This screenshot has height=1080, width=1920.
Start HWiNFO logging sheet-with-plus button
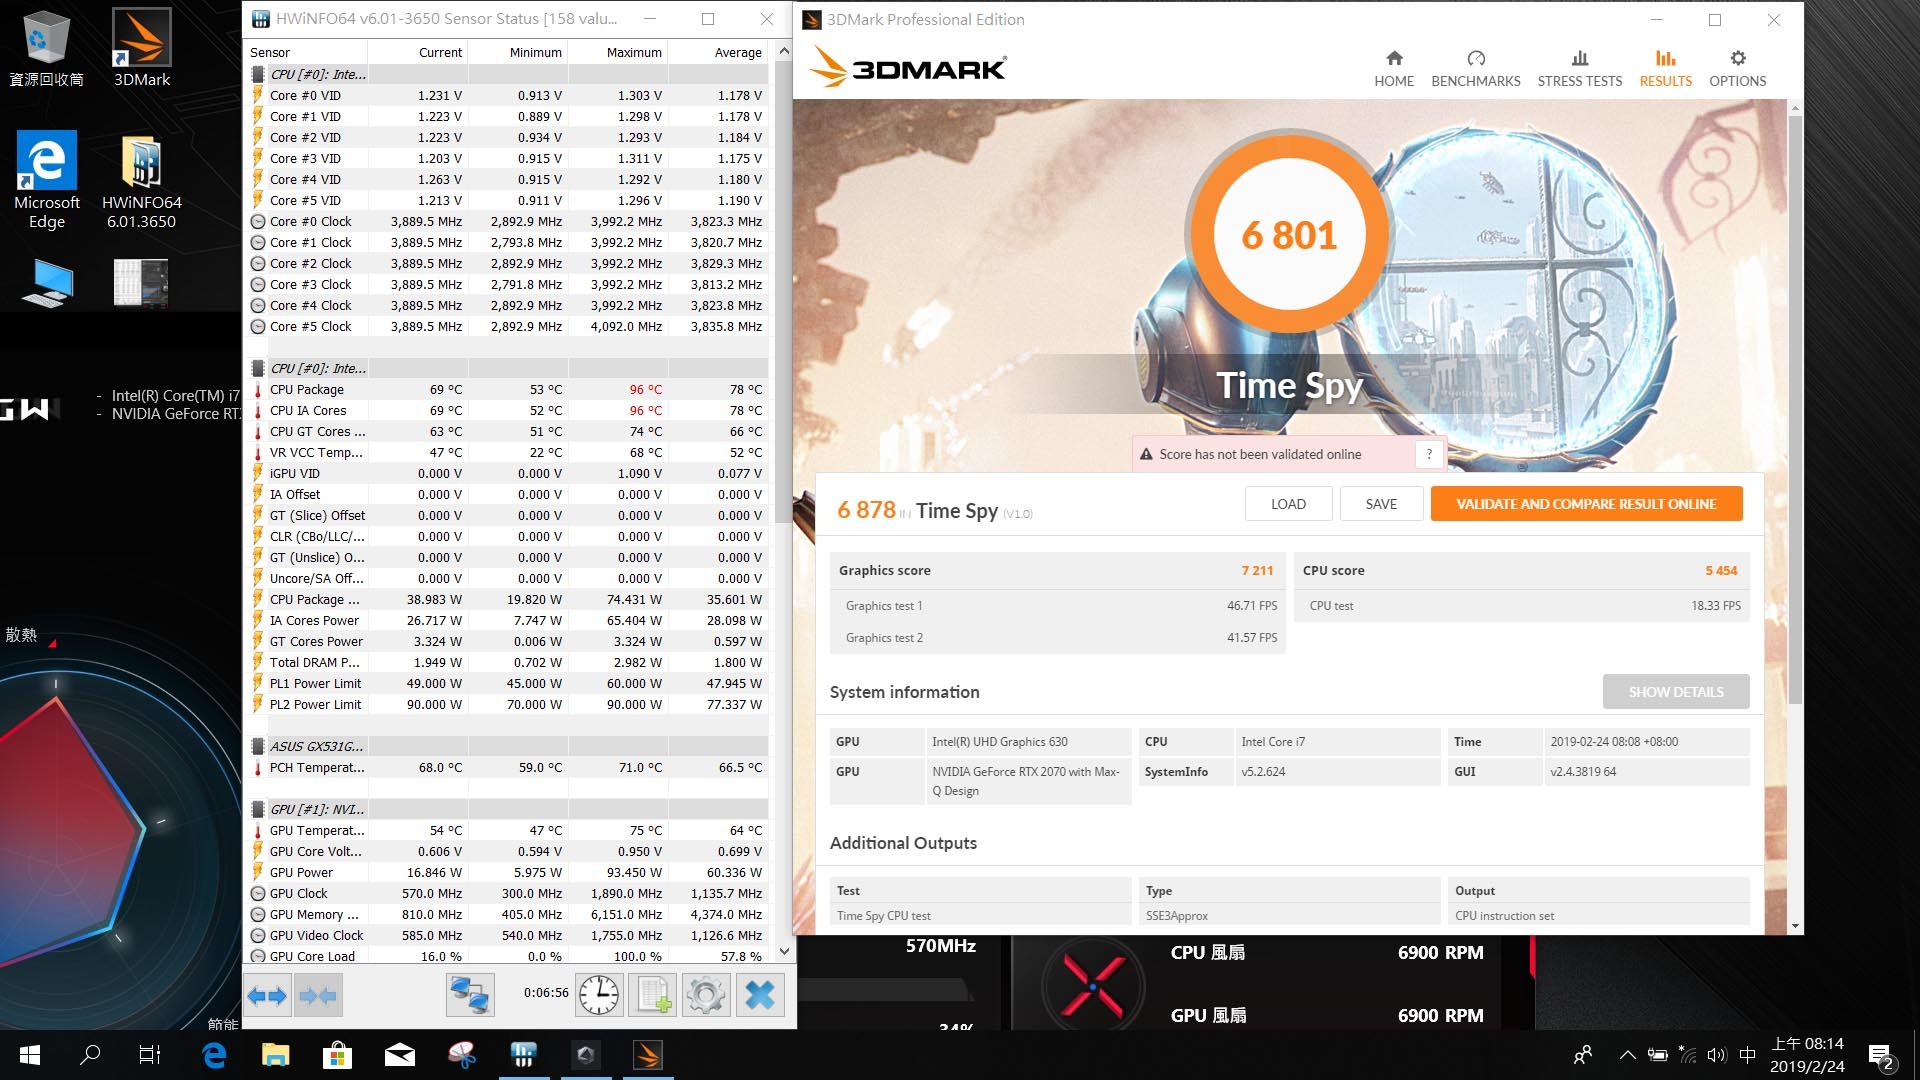(653, 995)
